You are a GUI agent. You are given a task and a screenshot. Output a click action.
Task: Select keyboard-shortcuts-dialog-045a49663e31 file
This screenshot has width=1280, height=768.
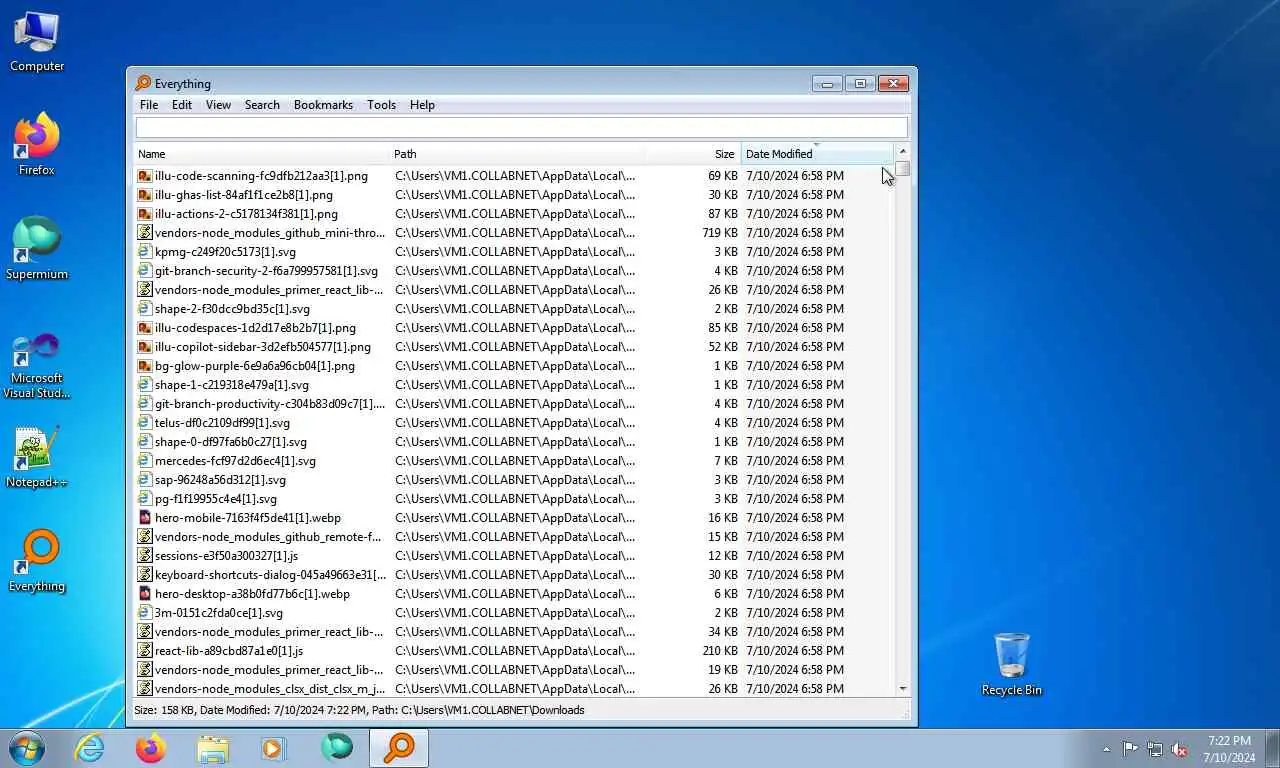tap(270, 575)
